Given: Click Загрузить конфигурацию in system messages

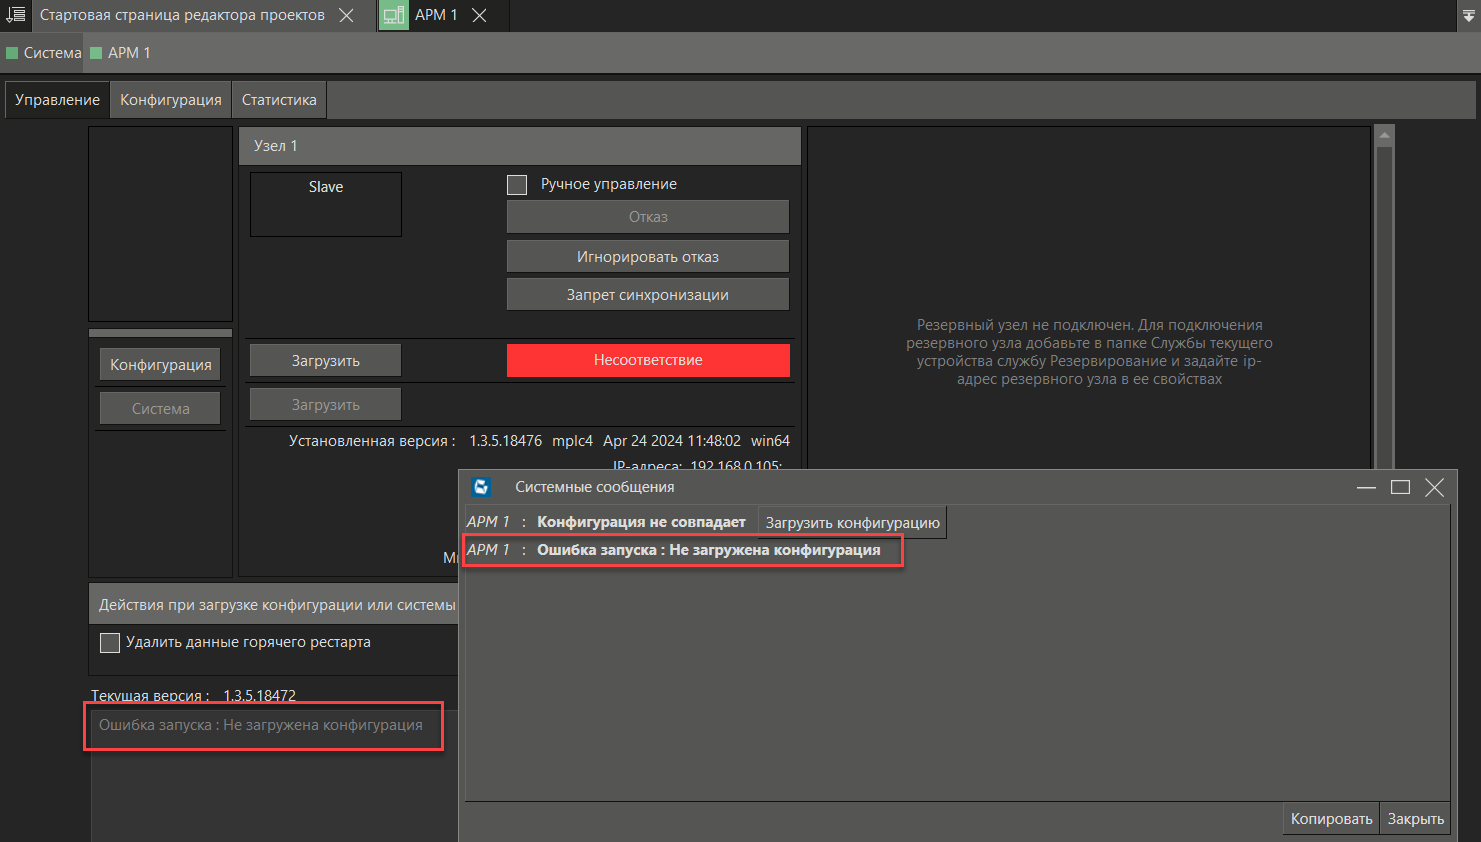Looking at the screenshot, I should [x=852, y=523].
